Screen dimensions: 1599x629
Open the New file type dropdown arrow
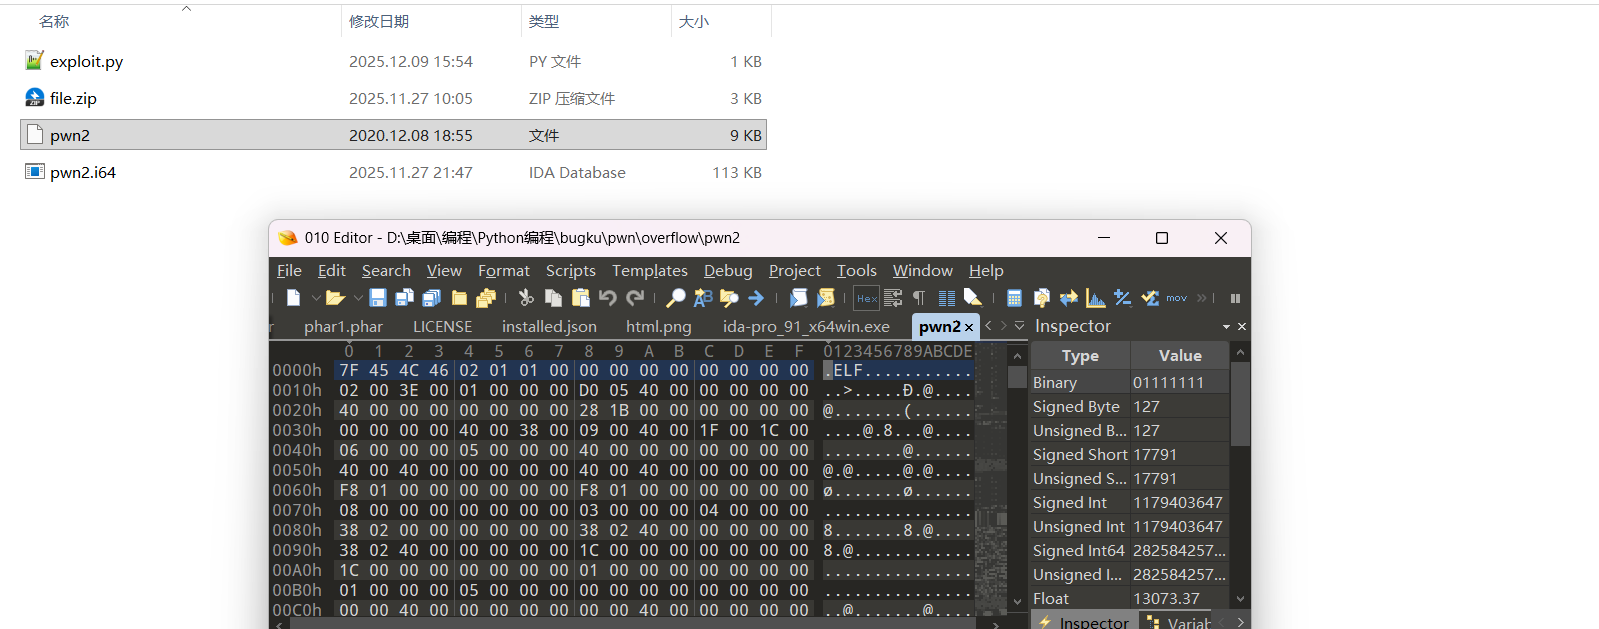[316, 298]
